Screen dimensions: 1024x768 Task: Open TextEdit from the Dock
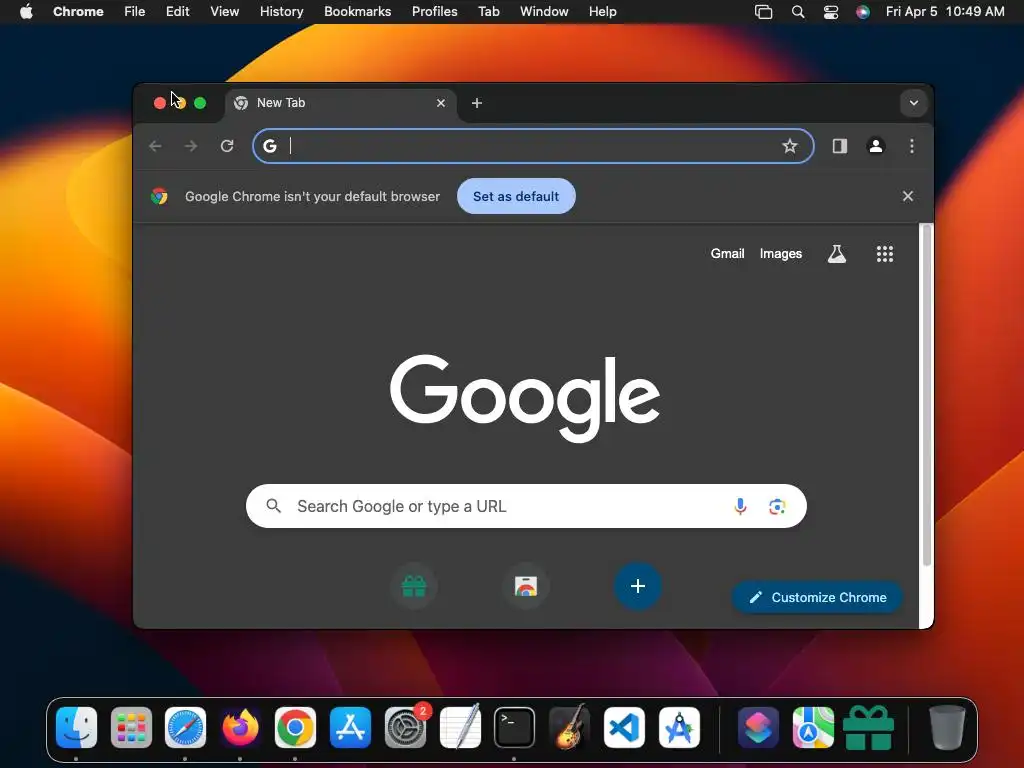[x=460, y=727]
